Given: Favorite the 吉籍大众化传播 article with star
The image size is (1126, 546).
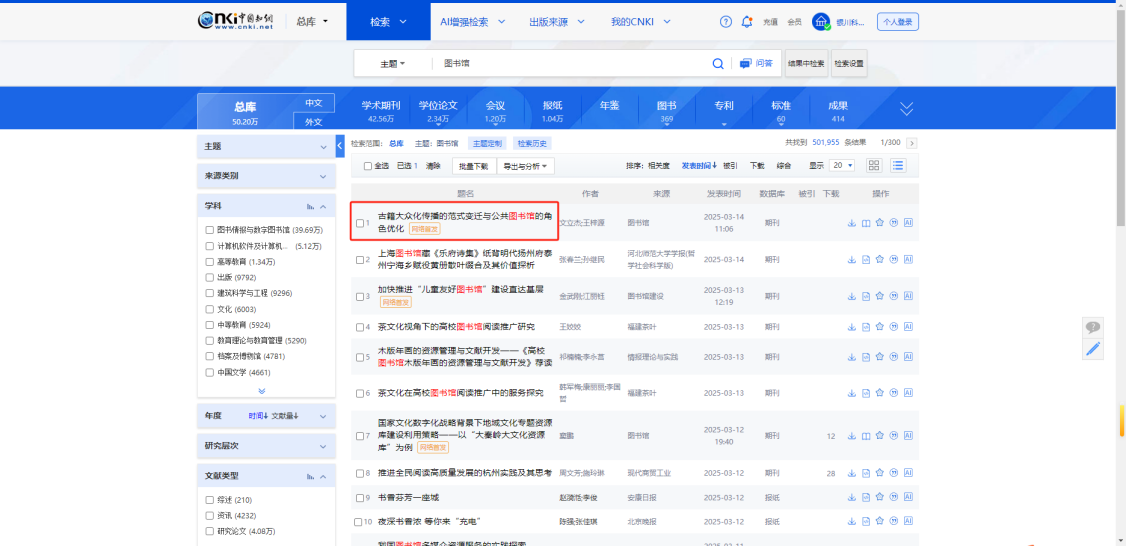Looking at the screenshot, I should coord(880,223).
